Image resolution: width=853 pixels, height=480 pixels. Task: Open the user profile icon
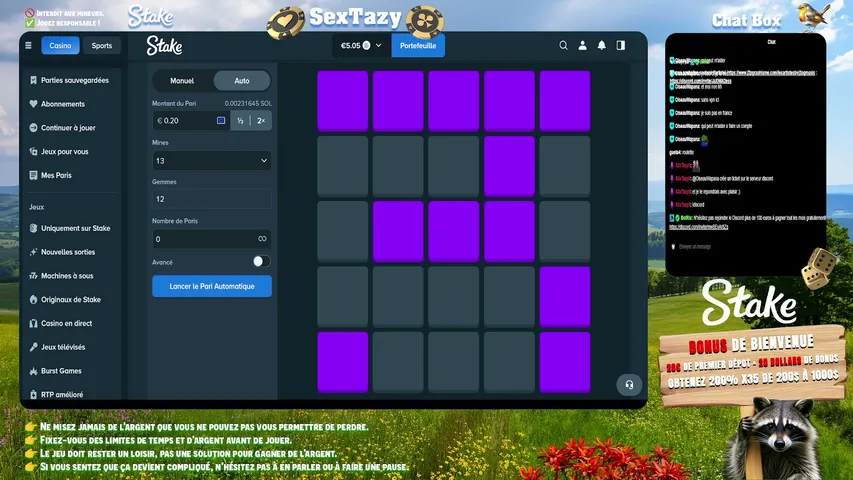(582, 46)
